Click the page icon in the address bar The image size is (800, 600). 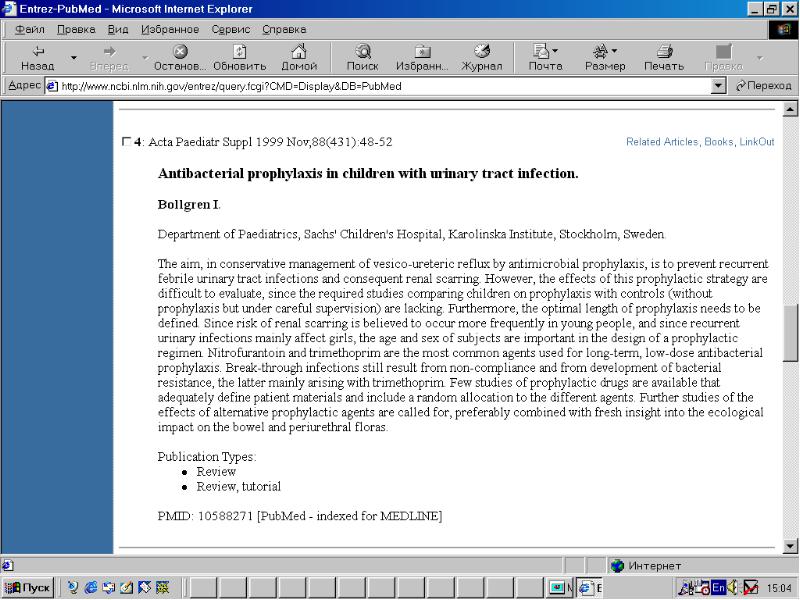(52, 86)
